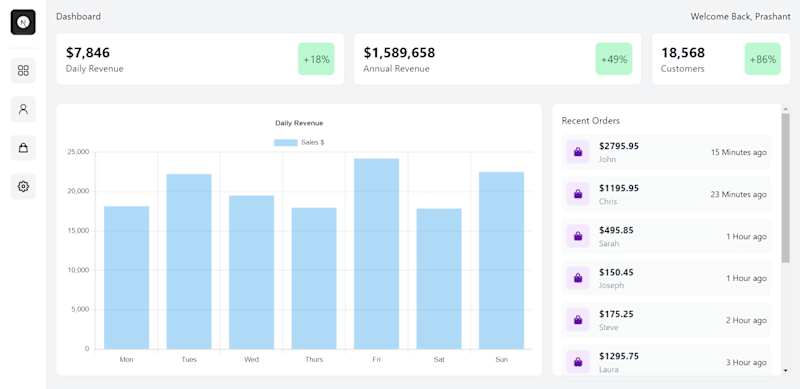Click the customer name Sarah
800x389 pixels.
click(609, 244)
